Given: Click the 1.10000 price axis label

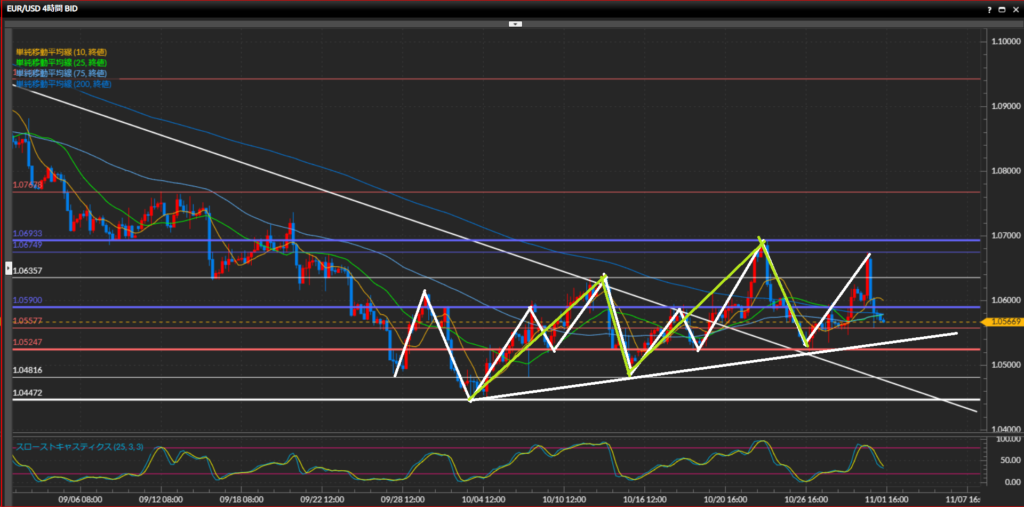Looking at the screenshot, I should coord(1003,41).
